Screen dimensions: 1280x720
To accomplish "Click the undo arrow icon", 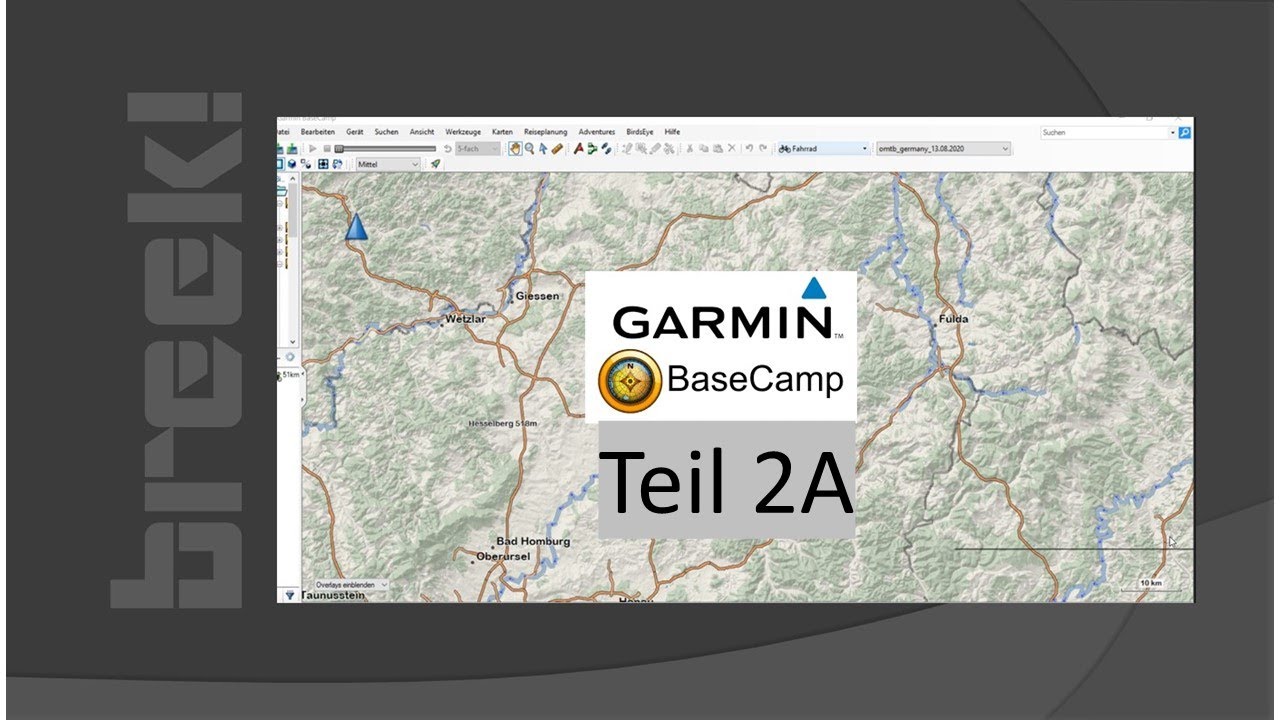I will [x=749, y=148].
